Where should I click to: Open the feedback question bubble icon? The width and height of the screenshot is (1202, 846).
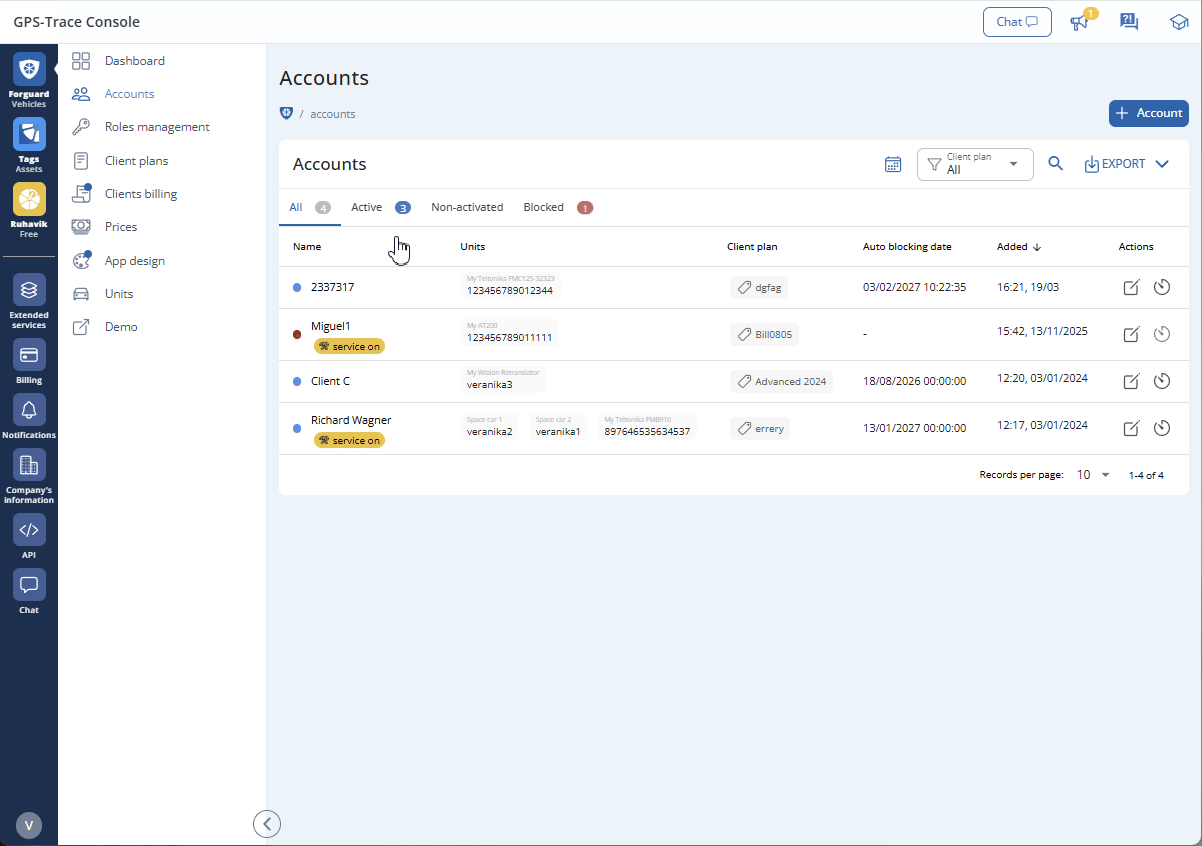pyautogui.click(x=1129, y=22)
